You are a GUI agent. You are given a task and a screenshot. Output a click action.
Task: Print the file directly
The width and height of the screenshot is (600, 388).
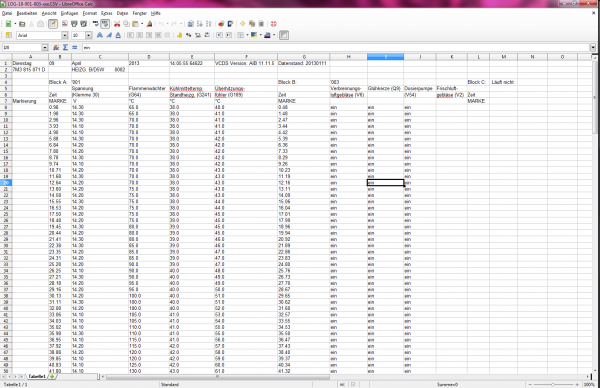pyautogui.click(x=74, y=24)
